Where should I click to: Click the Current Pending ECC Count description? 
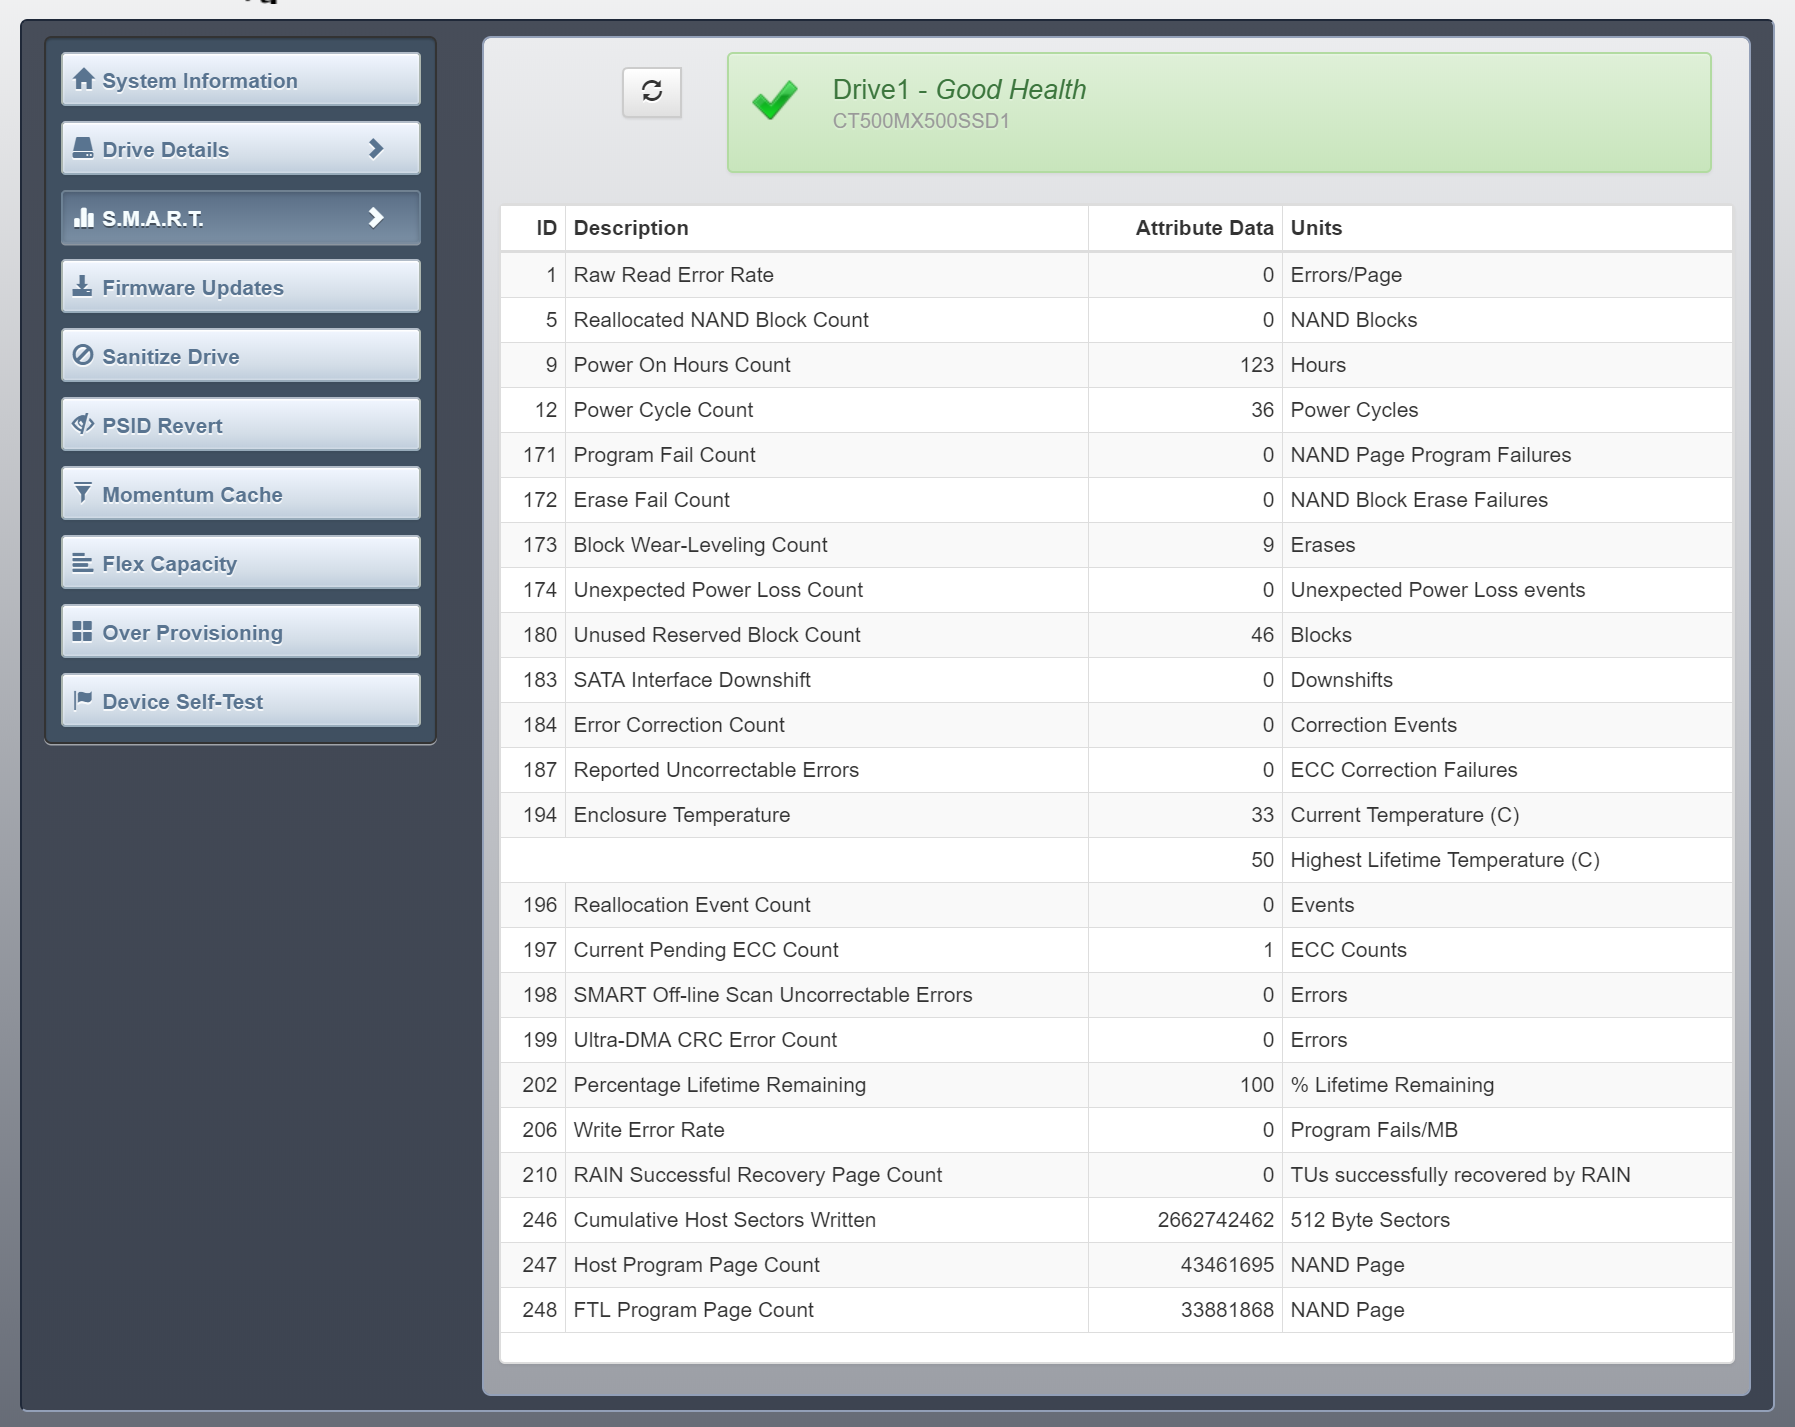coord(706,950)
